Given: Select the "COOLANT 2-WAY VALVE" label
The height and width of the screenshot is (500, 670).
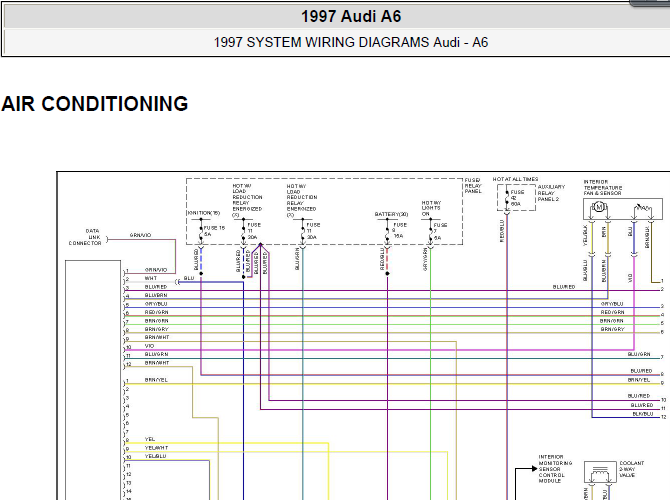Looking at the screenshot, I should [632, 469].
